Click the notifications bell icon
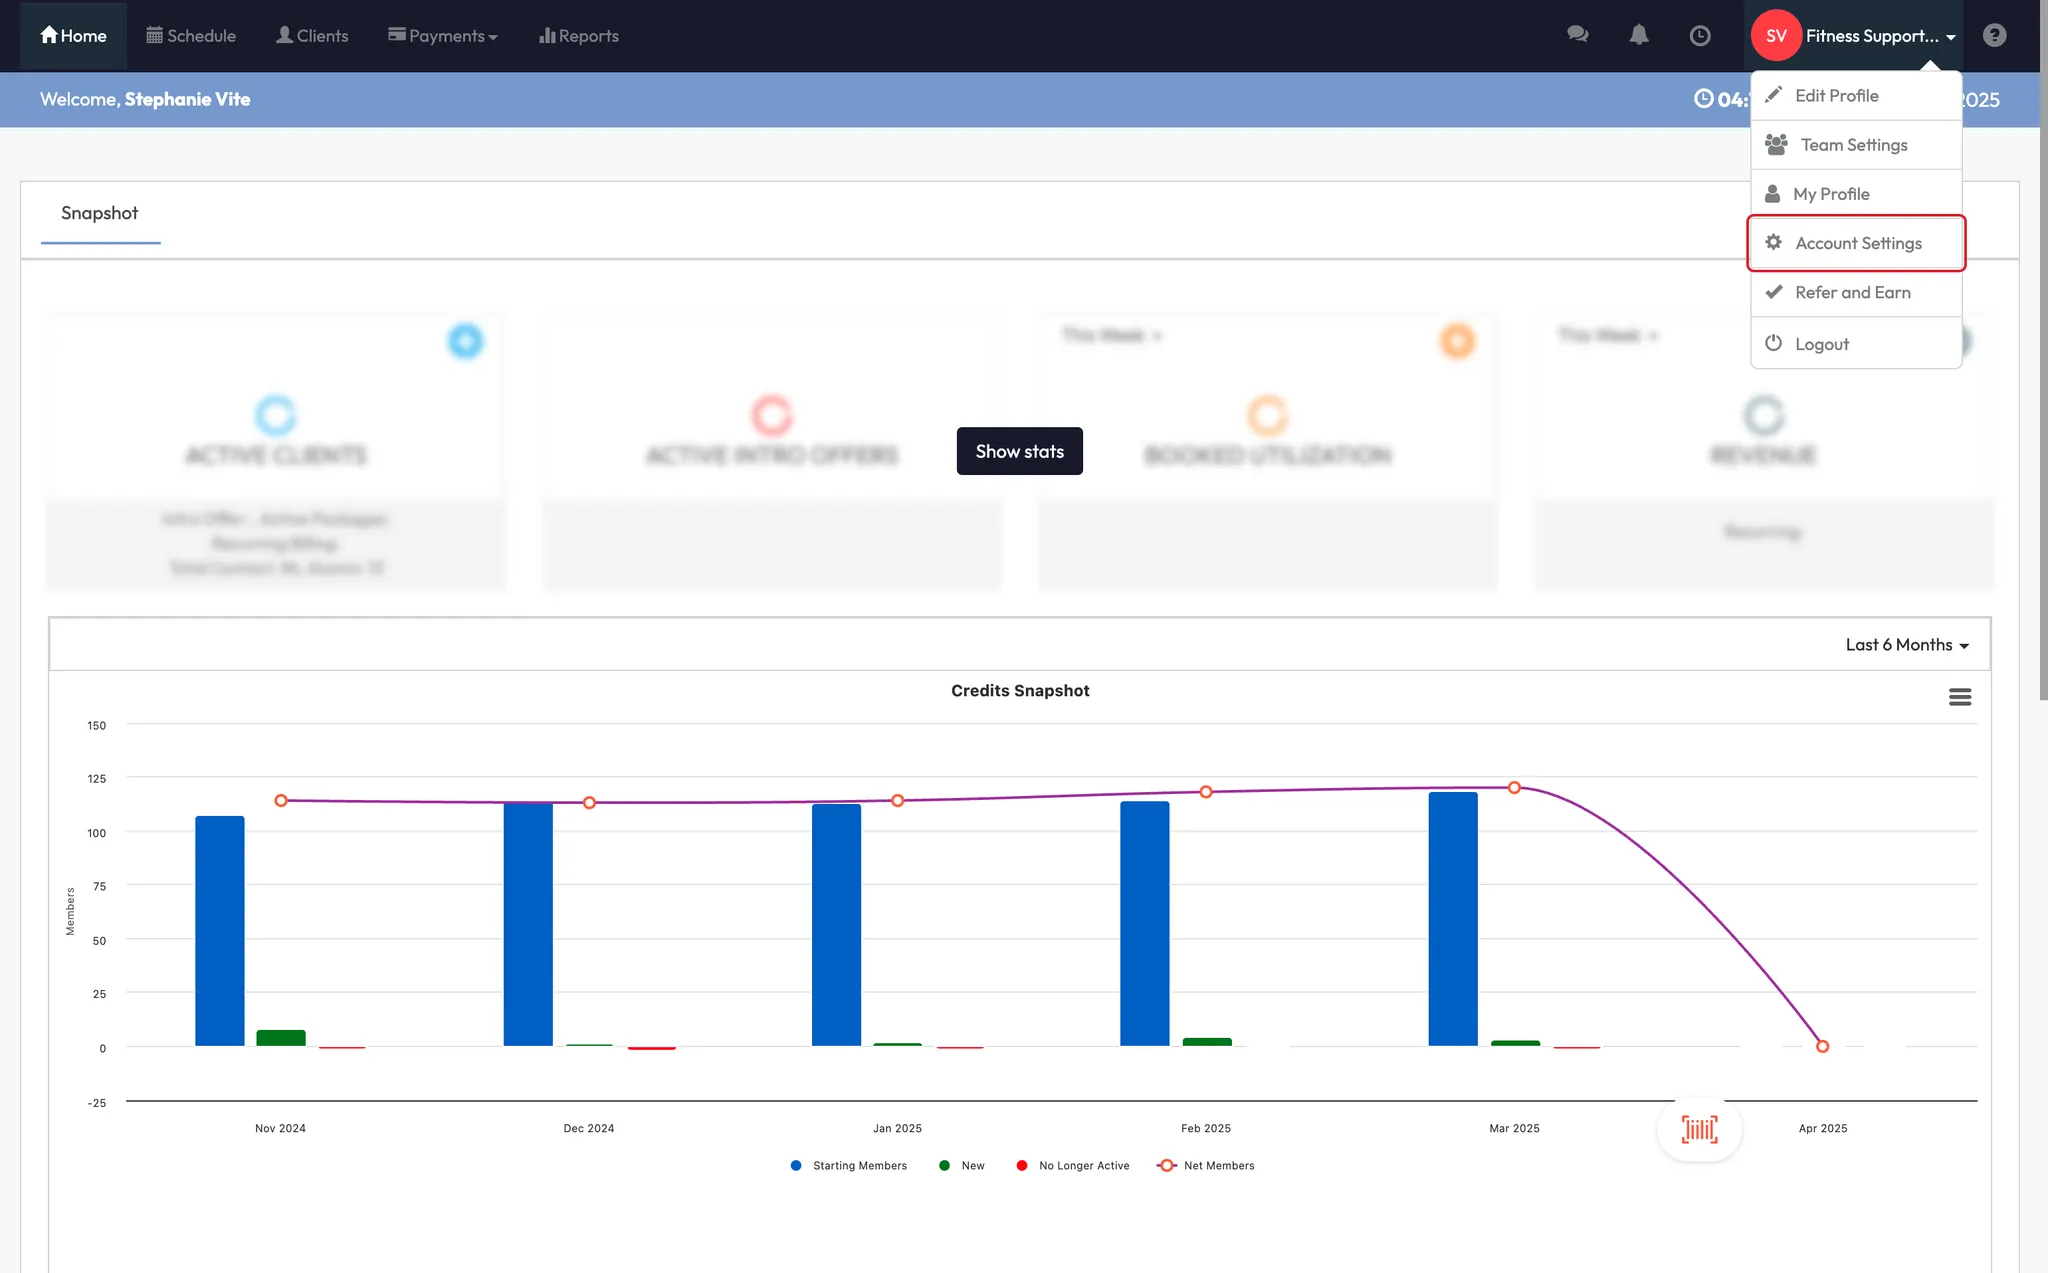2048x1273 pixels. (x=1638, y=35)
